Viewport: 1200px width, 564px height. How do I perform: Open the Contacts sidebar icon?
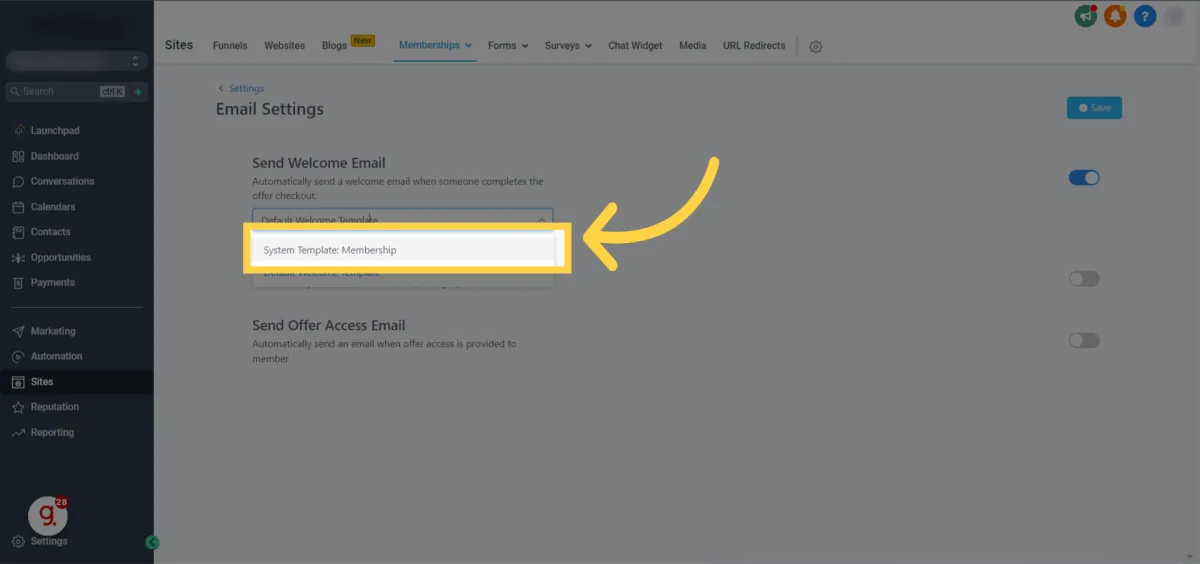[x=19, y=232]
